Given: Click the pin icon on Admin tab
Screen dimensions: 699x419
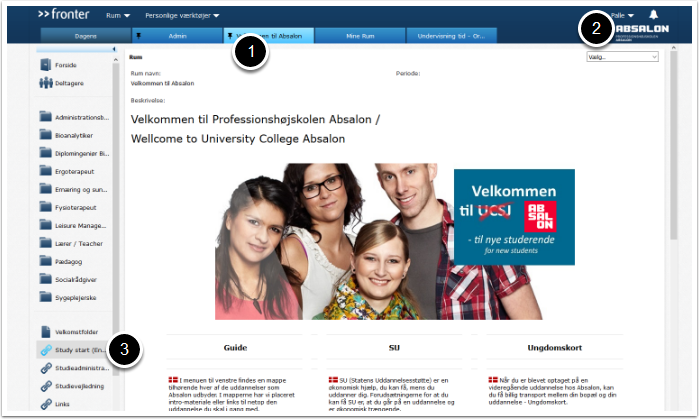Looking at the screenshot, I should click(x=138, y=36).
